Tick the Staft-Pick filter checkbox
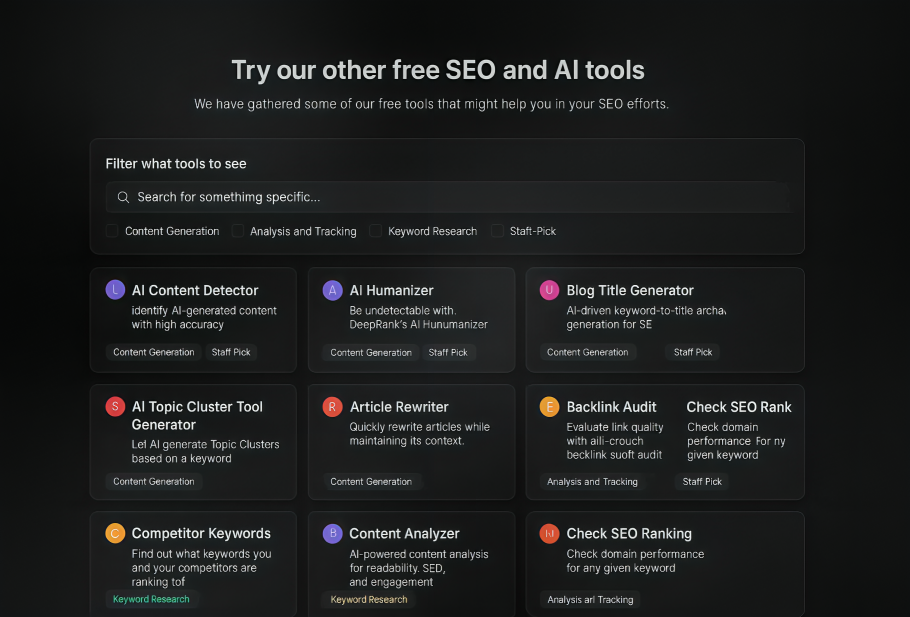The image size is (910, 617). pyautogui.click(x=497, y=231)
